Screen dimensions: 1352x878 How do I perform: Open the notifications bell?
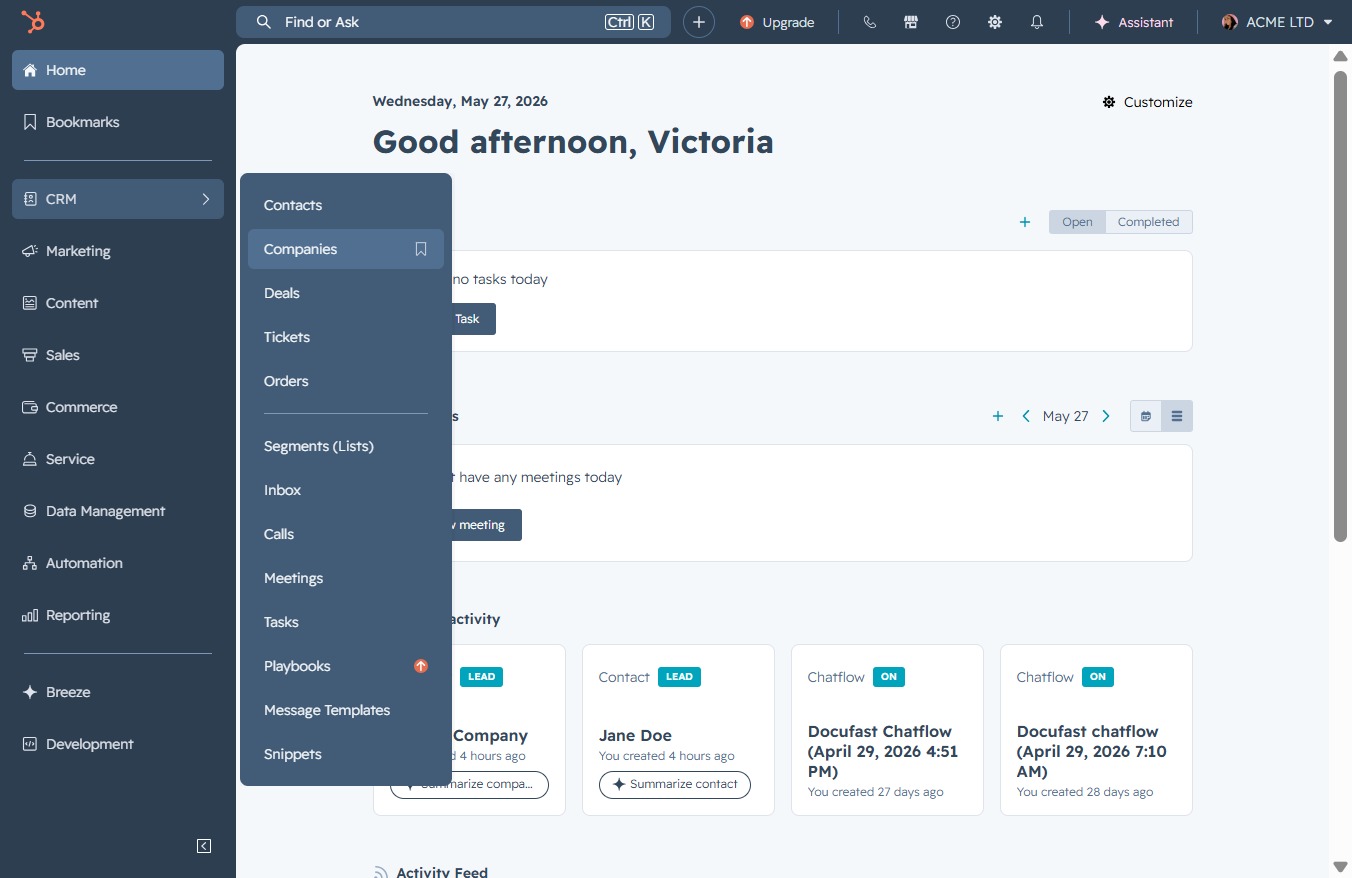[1037, 22]
